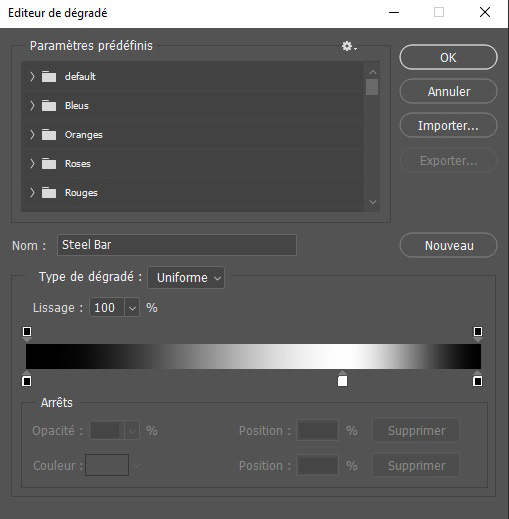Confirm the gradient with OK
The image size is (509, 519).
point(448,57)
